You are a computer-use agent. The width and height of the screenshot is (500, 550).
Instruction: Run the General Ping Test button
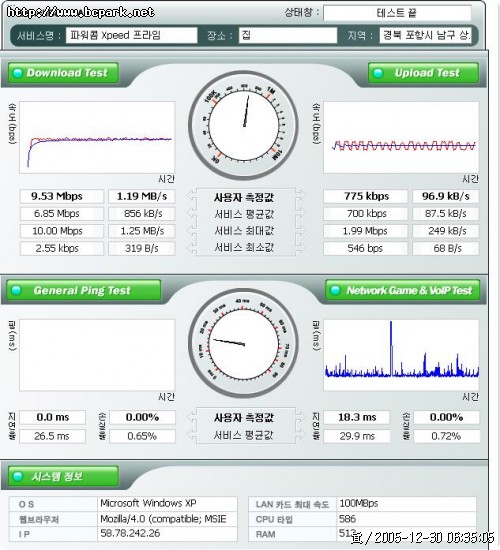(x=84, y=290)
